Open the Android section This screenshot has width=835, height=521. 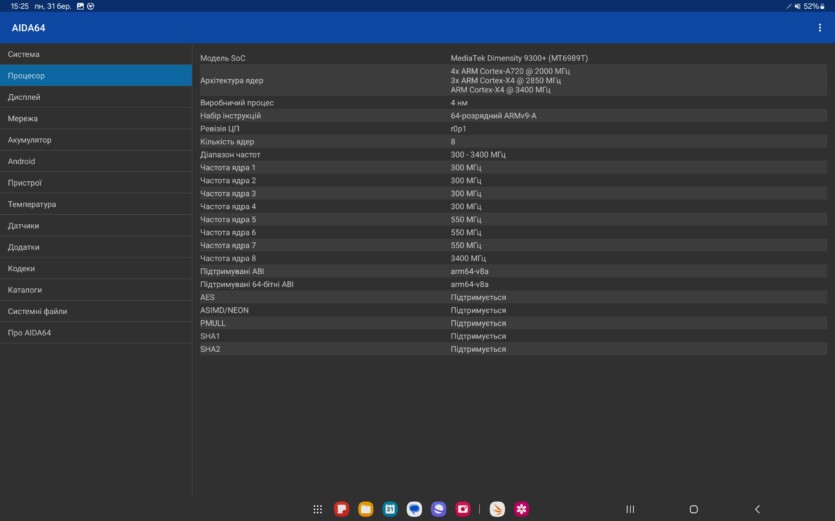(x=96, y=161)
